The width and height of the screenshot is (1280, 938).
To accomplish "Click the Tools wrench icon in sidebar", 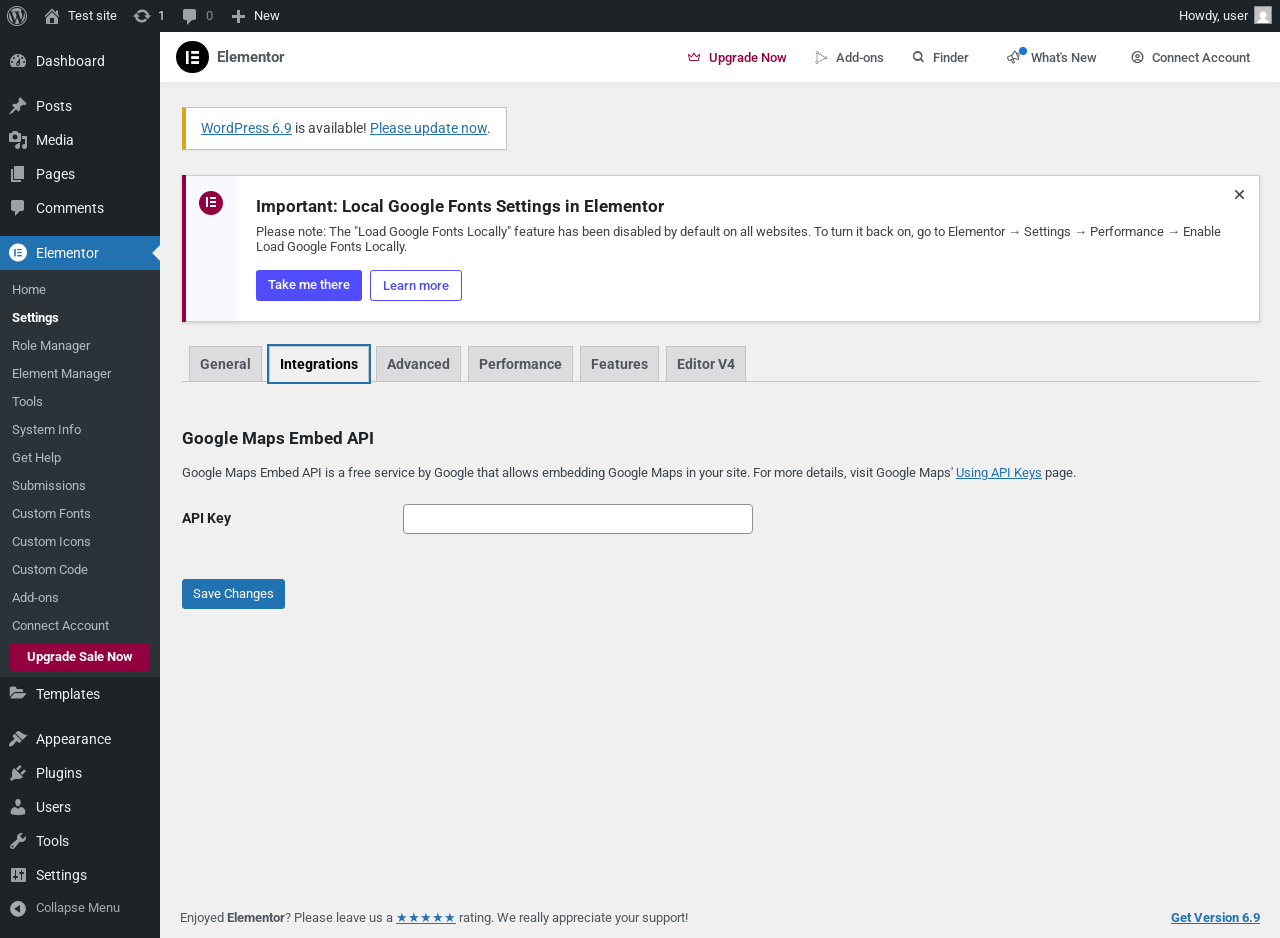I will 18,841.
